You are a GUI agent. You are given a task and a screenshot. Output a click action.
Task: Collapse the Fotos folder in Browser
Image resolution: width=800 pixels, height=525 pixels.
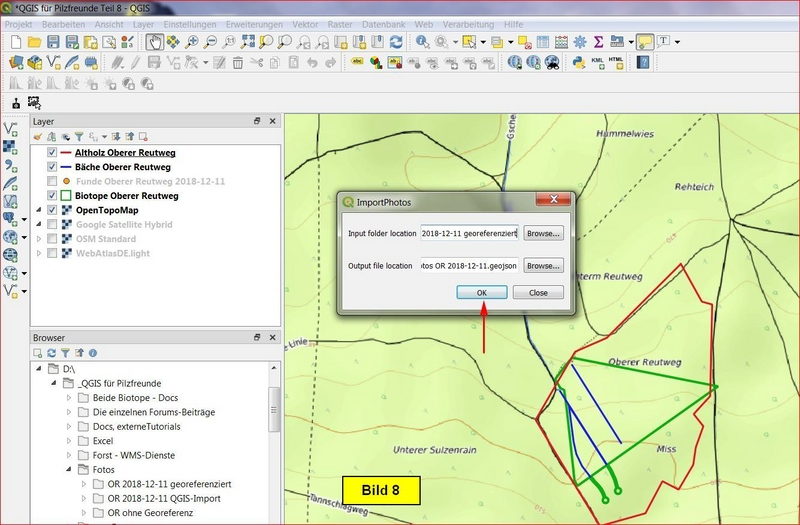click(69, 469)
